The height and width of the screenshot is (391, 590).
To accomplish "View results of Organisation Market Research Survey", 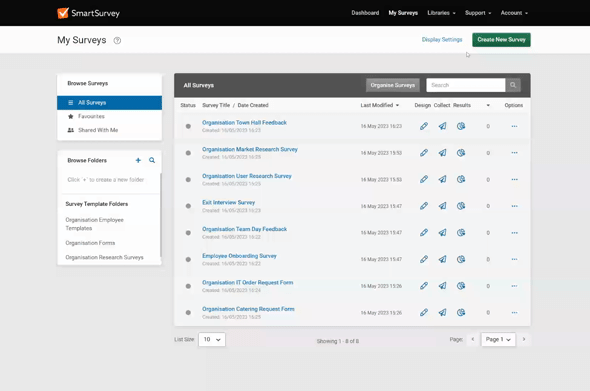I will (461, 153).
